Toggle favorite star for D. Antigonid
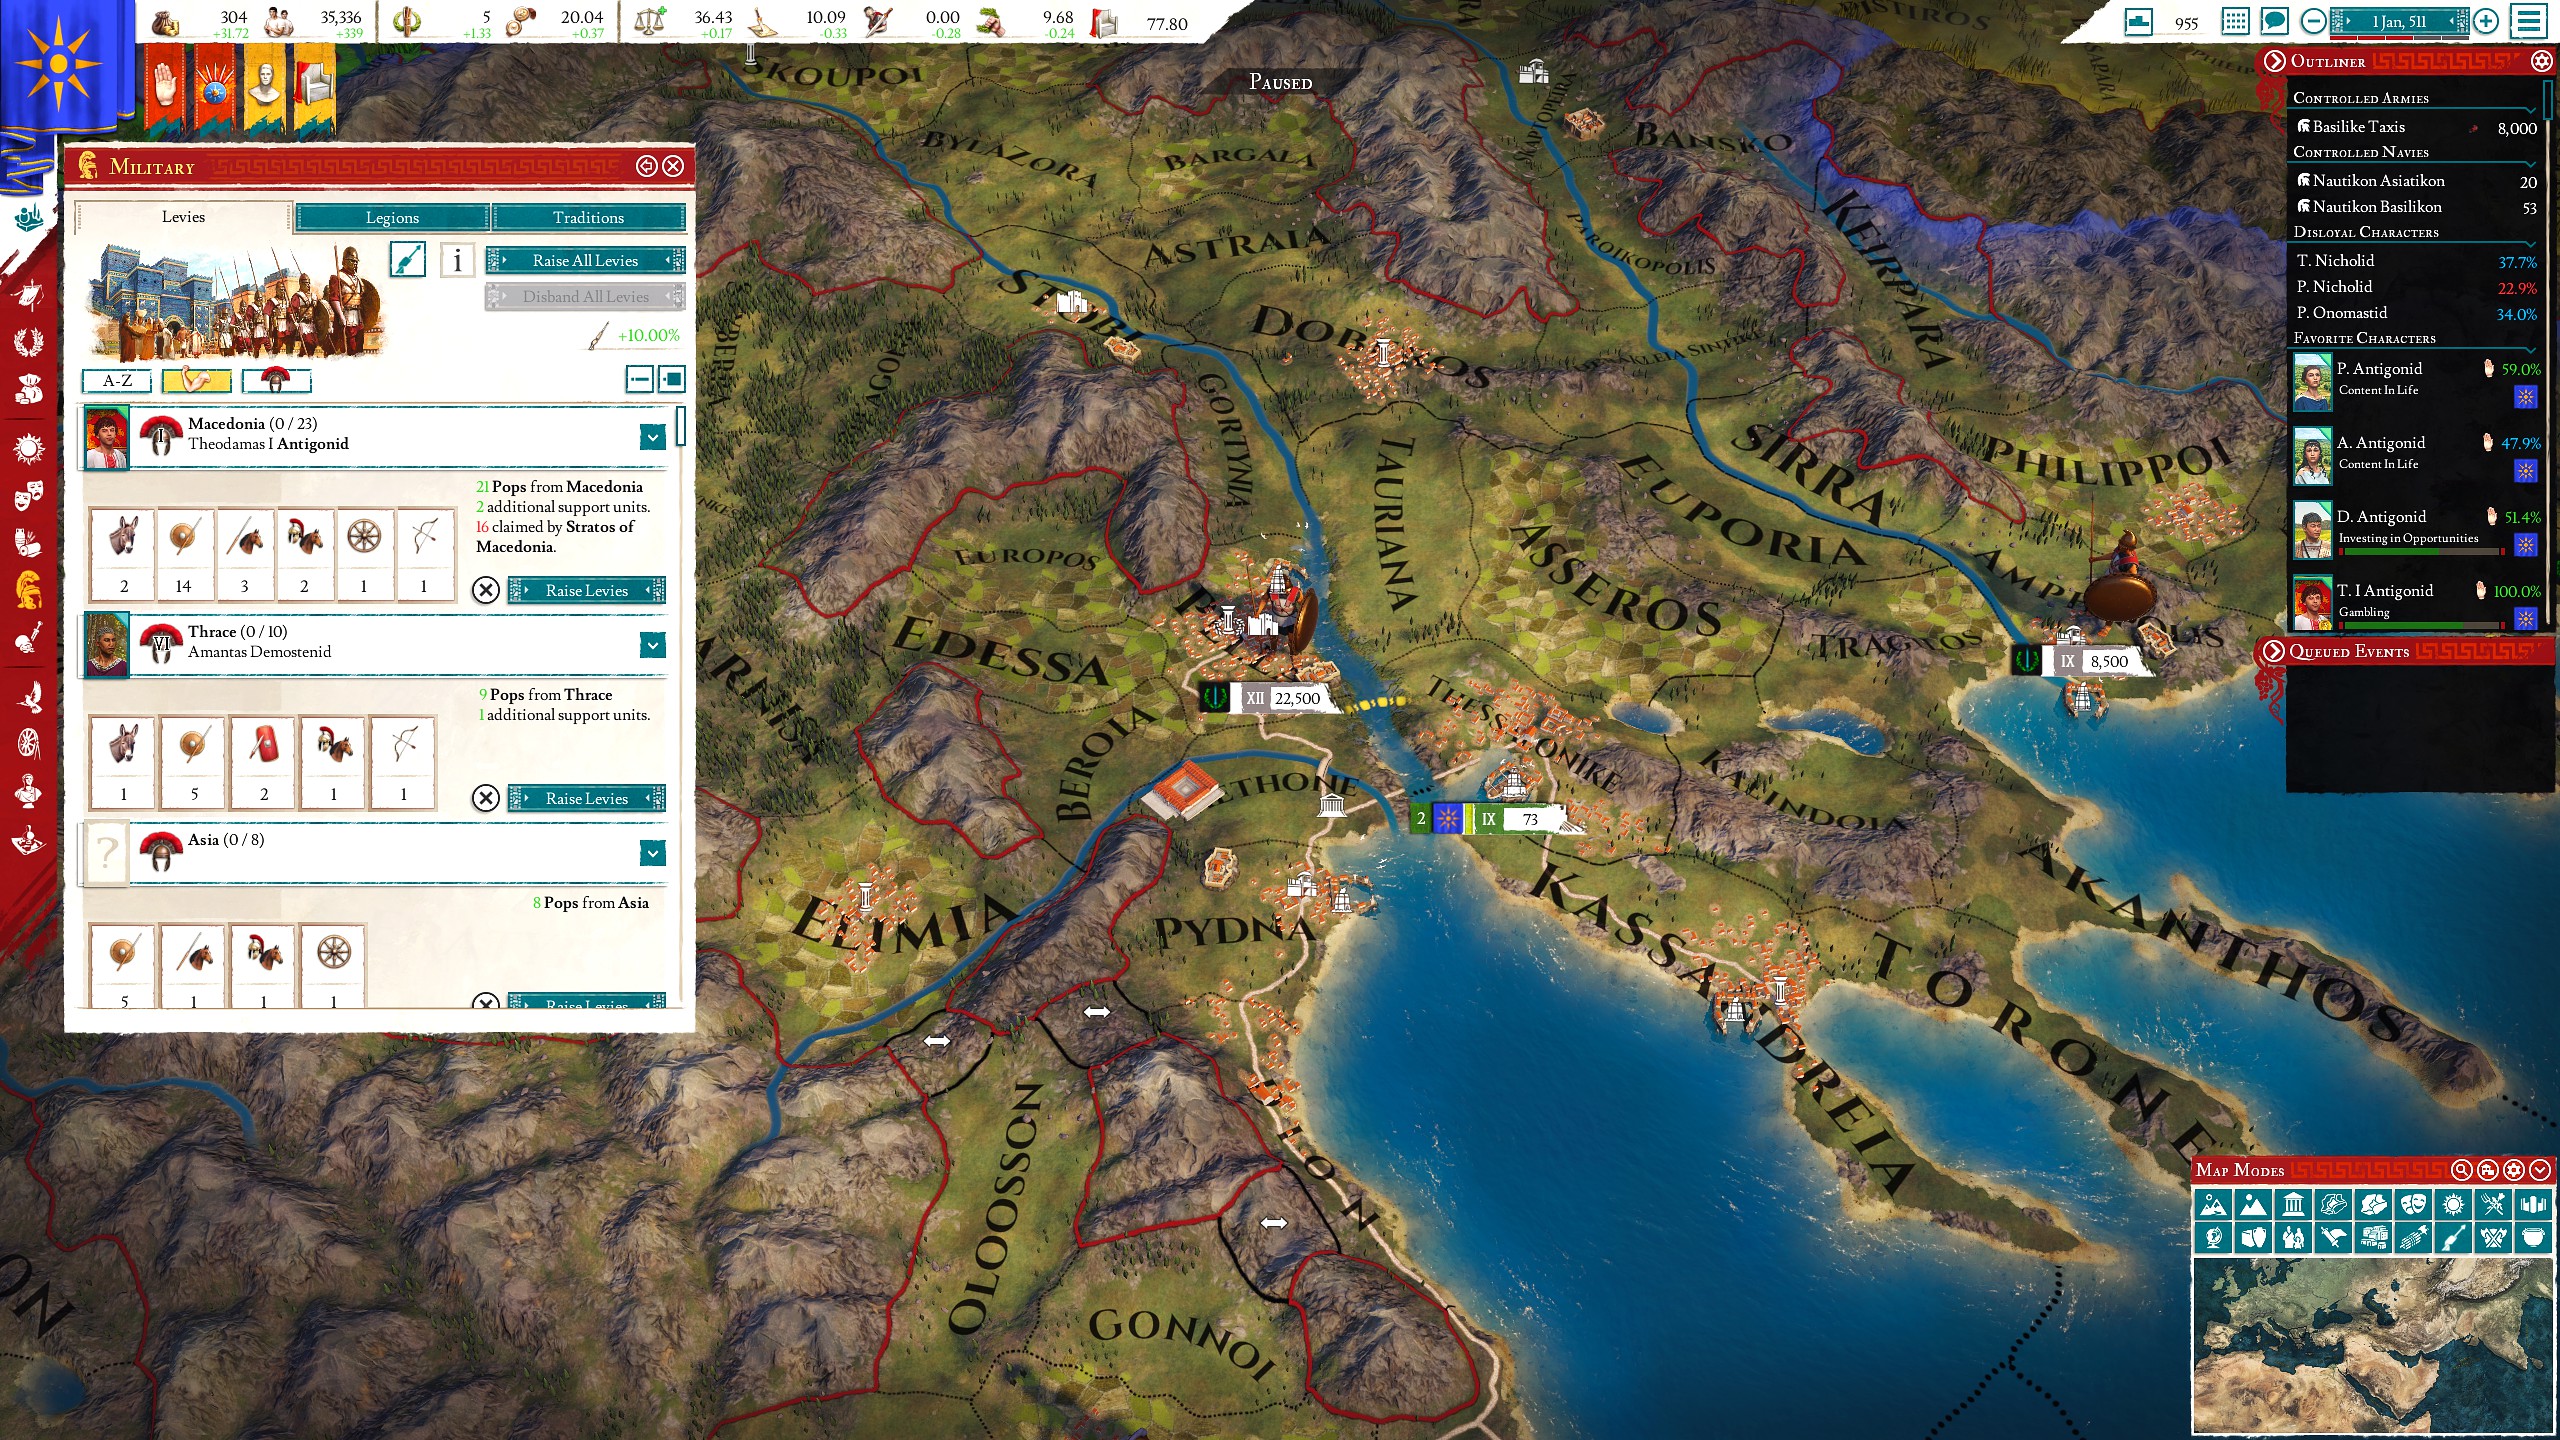The height and width of the screenshot is (1440, 2560). pyautogui.click(x=2525, y=545)
